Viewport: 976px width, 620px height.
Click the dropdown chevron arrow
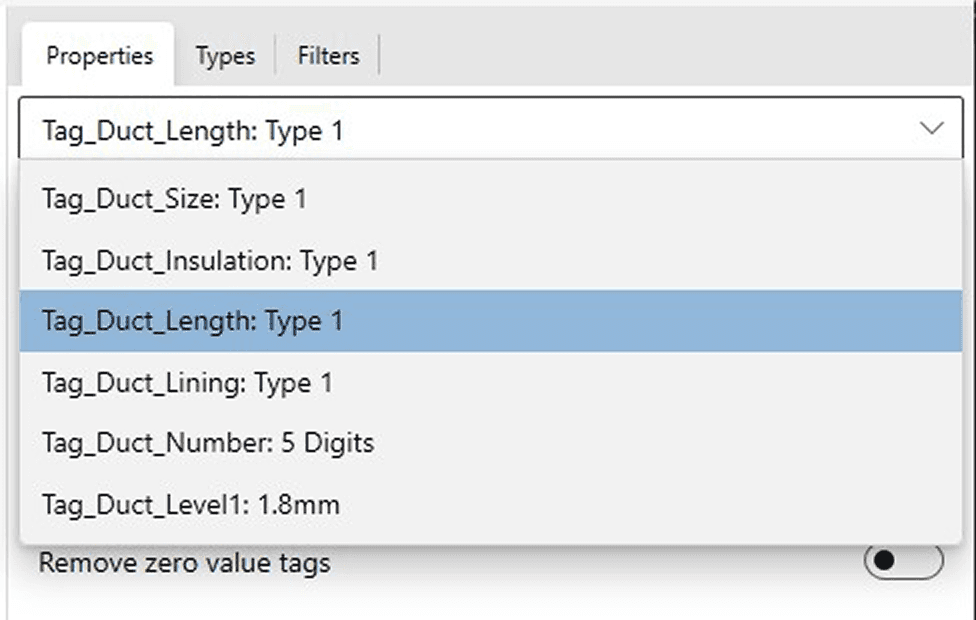[932, 128]
